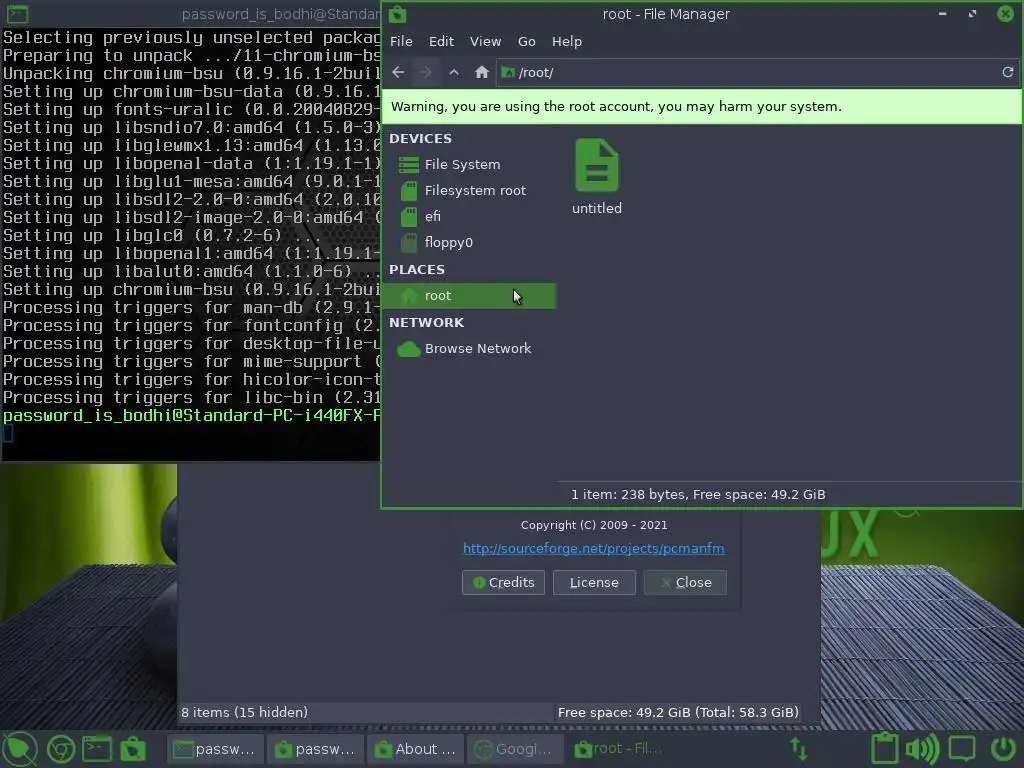
Task: Minimize the root File Manager window
Action: pos(942,14)
